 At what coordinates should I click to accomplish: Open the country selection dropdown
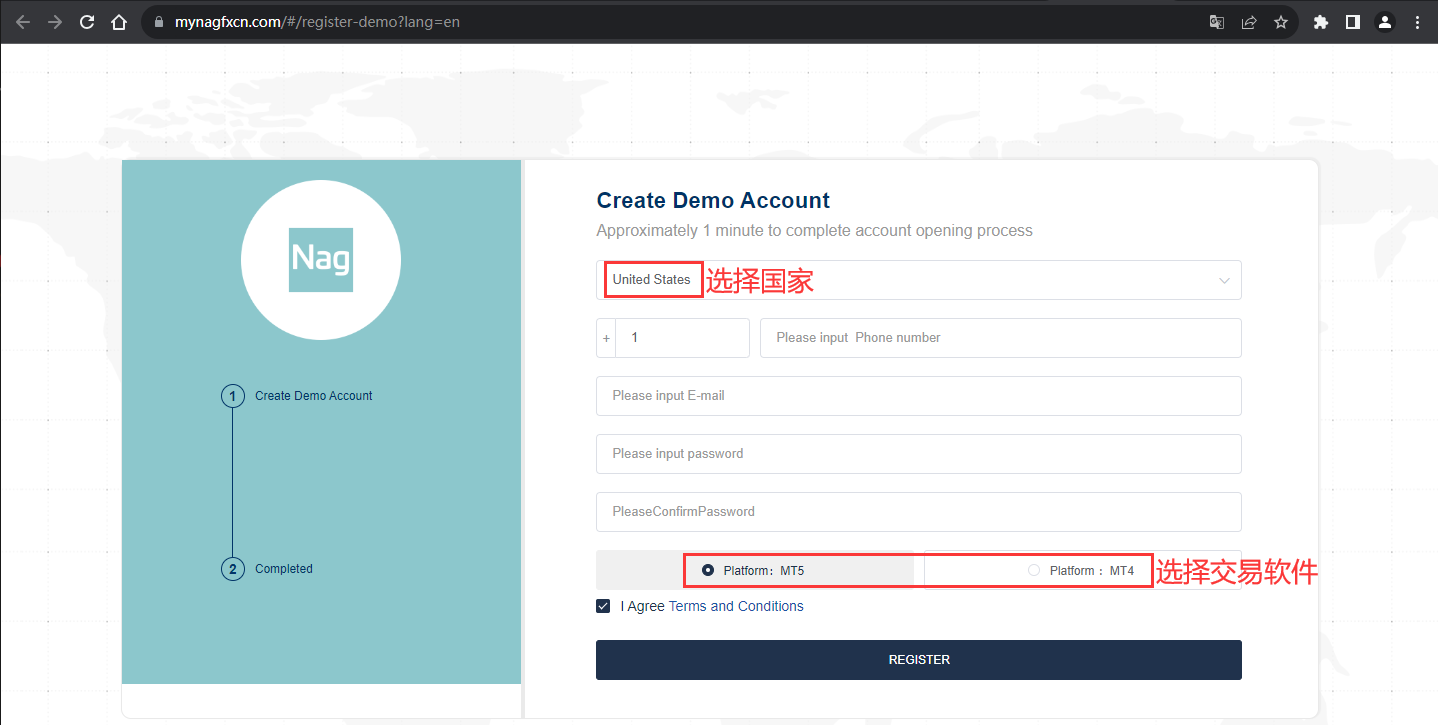[919, 280]
